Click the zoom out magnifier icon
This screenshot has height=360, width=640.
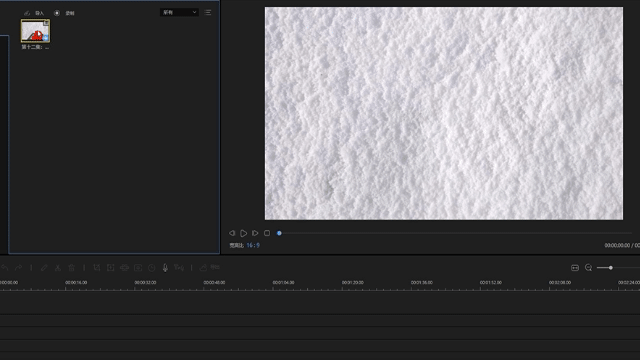pyautogui.click(x=588, y=268)
